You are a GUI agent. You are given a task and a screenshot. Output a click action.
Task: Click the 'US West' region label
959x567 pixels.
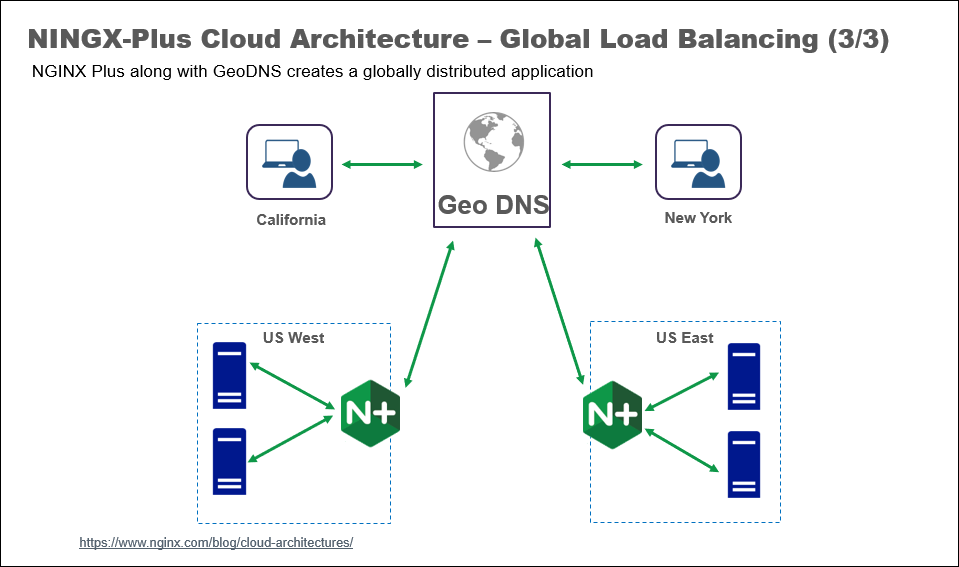294,338
